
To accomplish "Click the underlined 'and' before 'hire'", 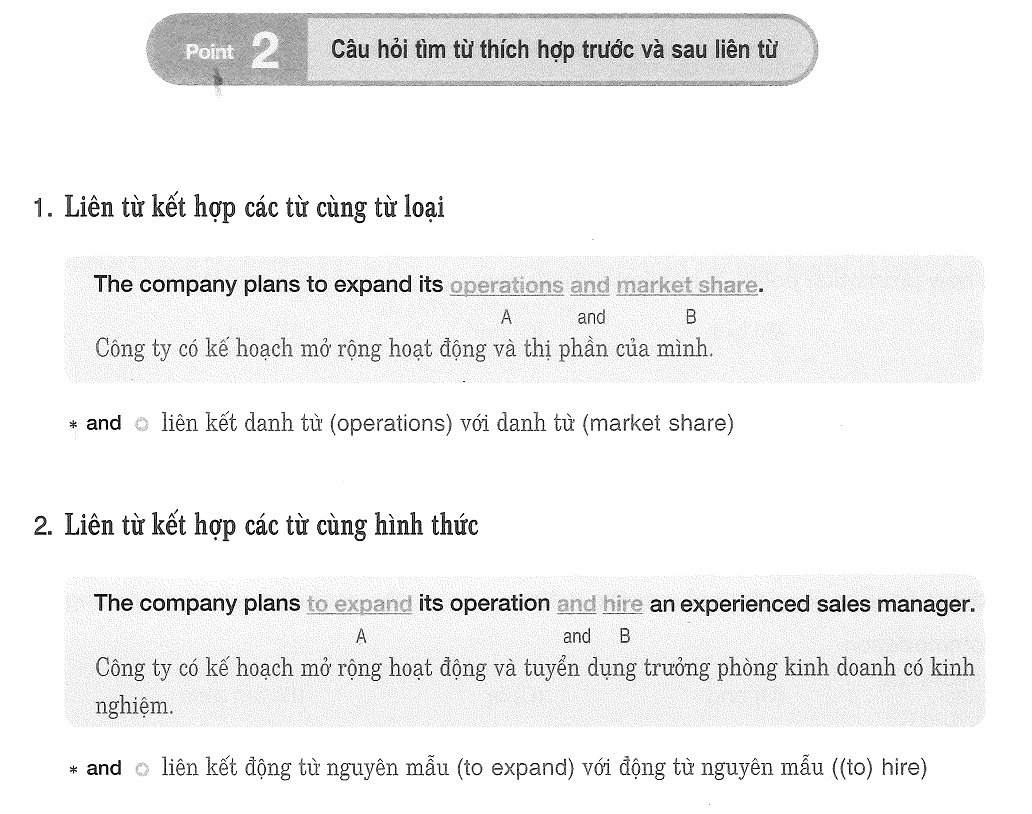I will click(x=577, y=603).
